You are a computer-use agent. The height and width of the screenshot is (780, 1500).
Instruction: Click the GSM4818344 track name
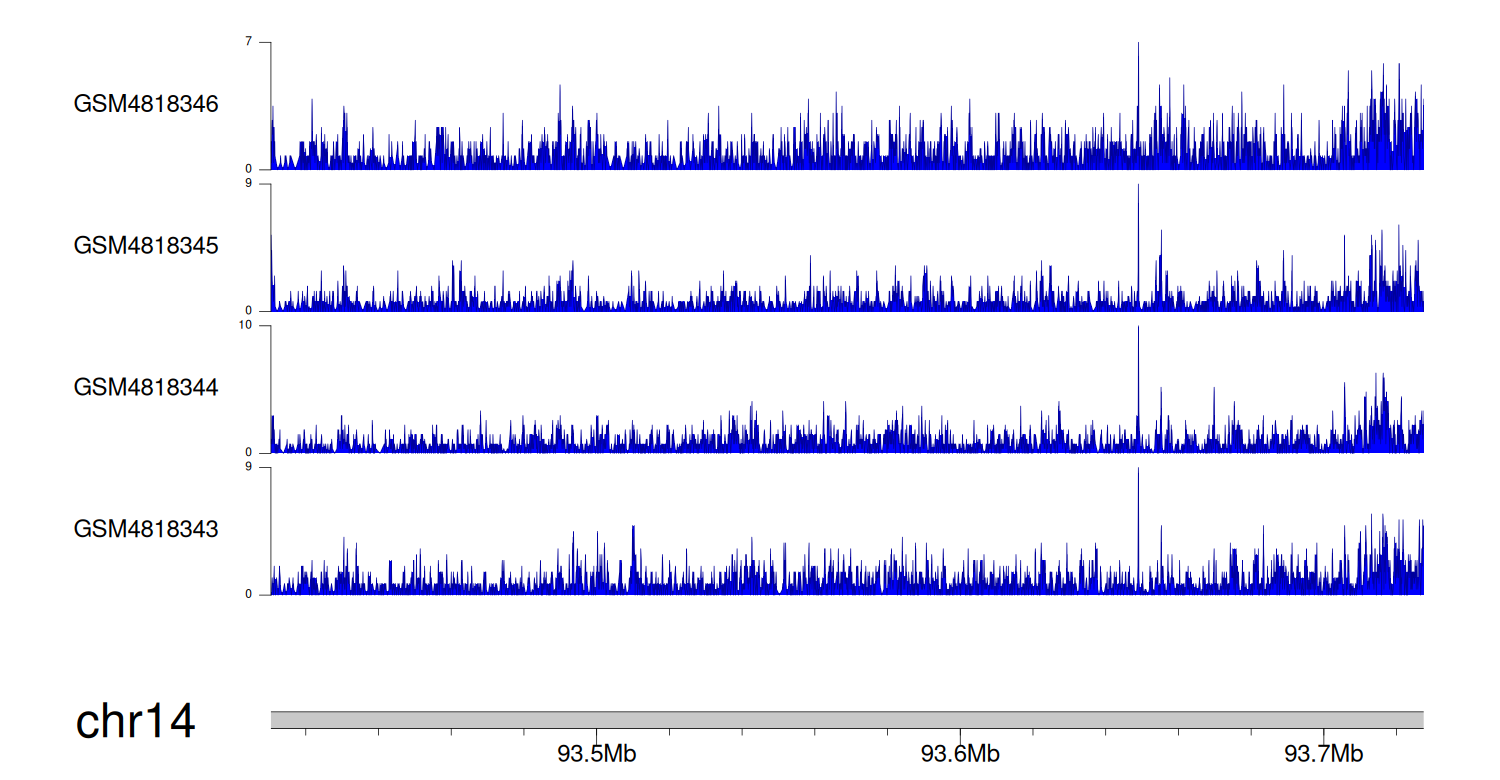pyautogui.click(x=146, y=387)
